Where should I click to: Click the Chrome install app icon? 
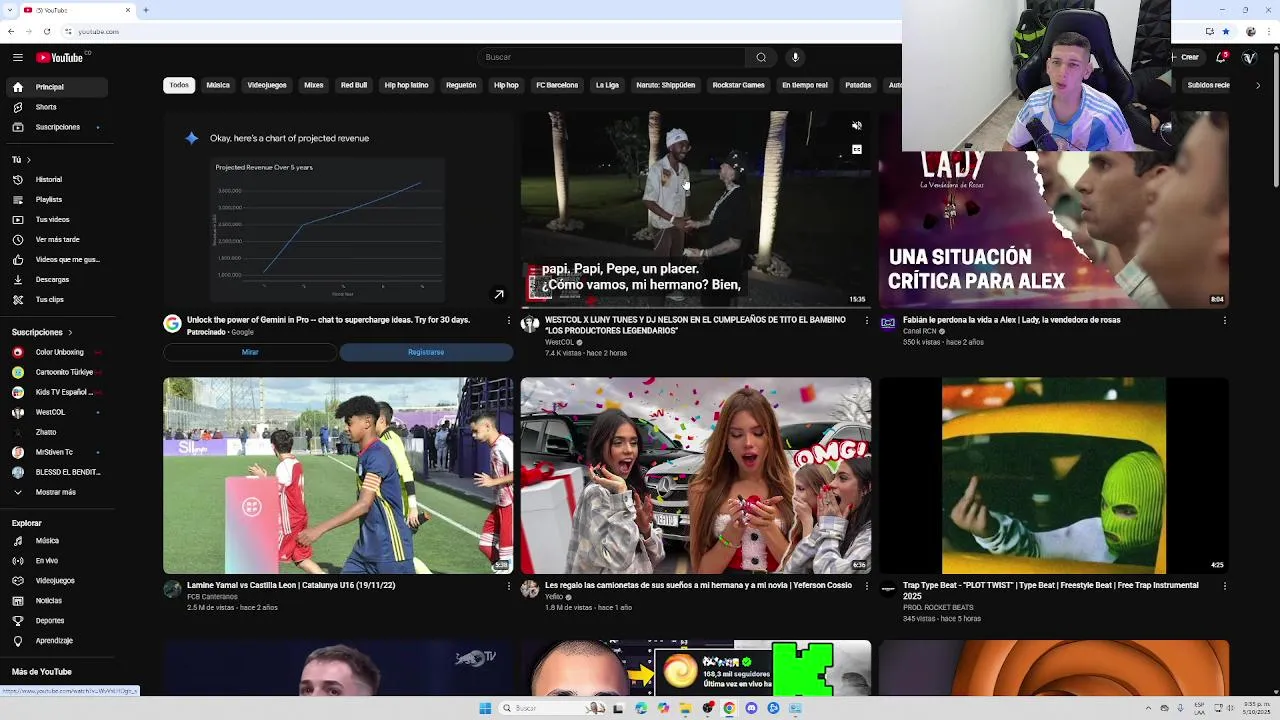(1209, 32)
